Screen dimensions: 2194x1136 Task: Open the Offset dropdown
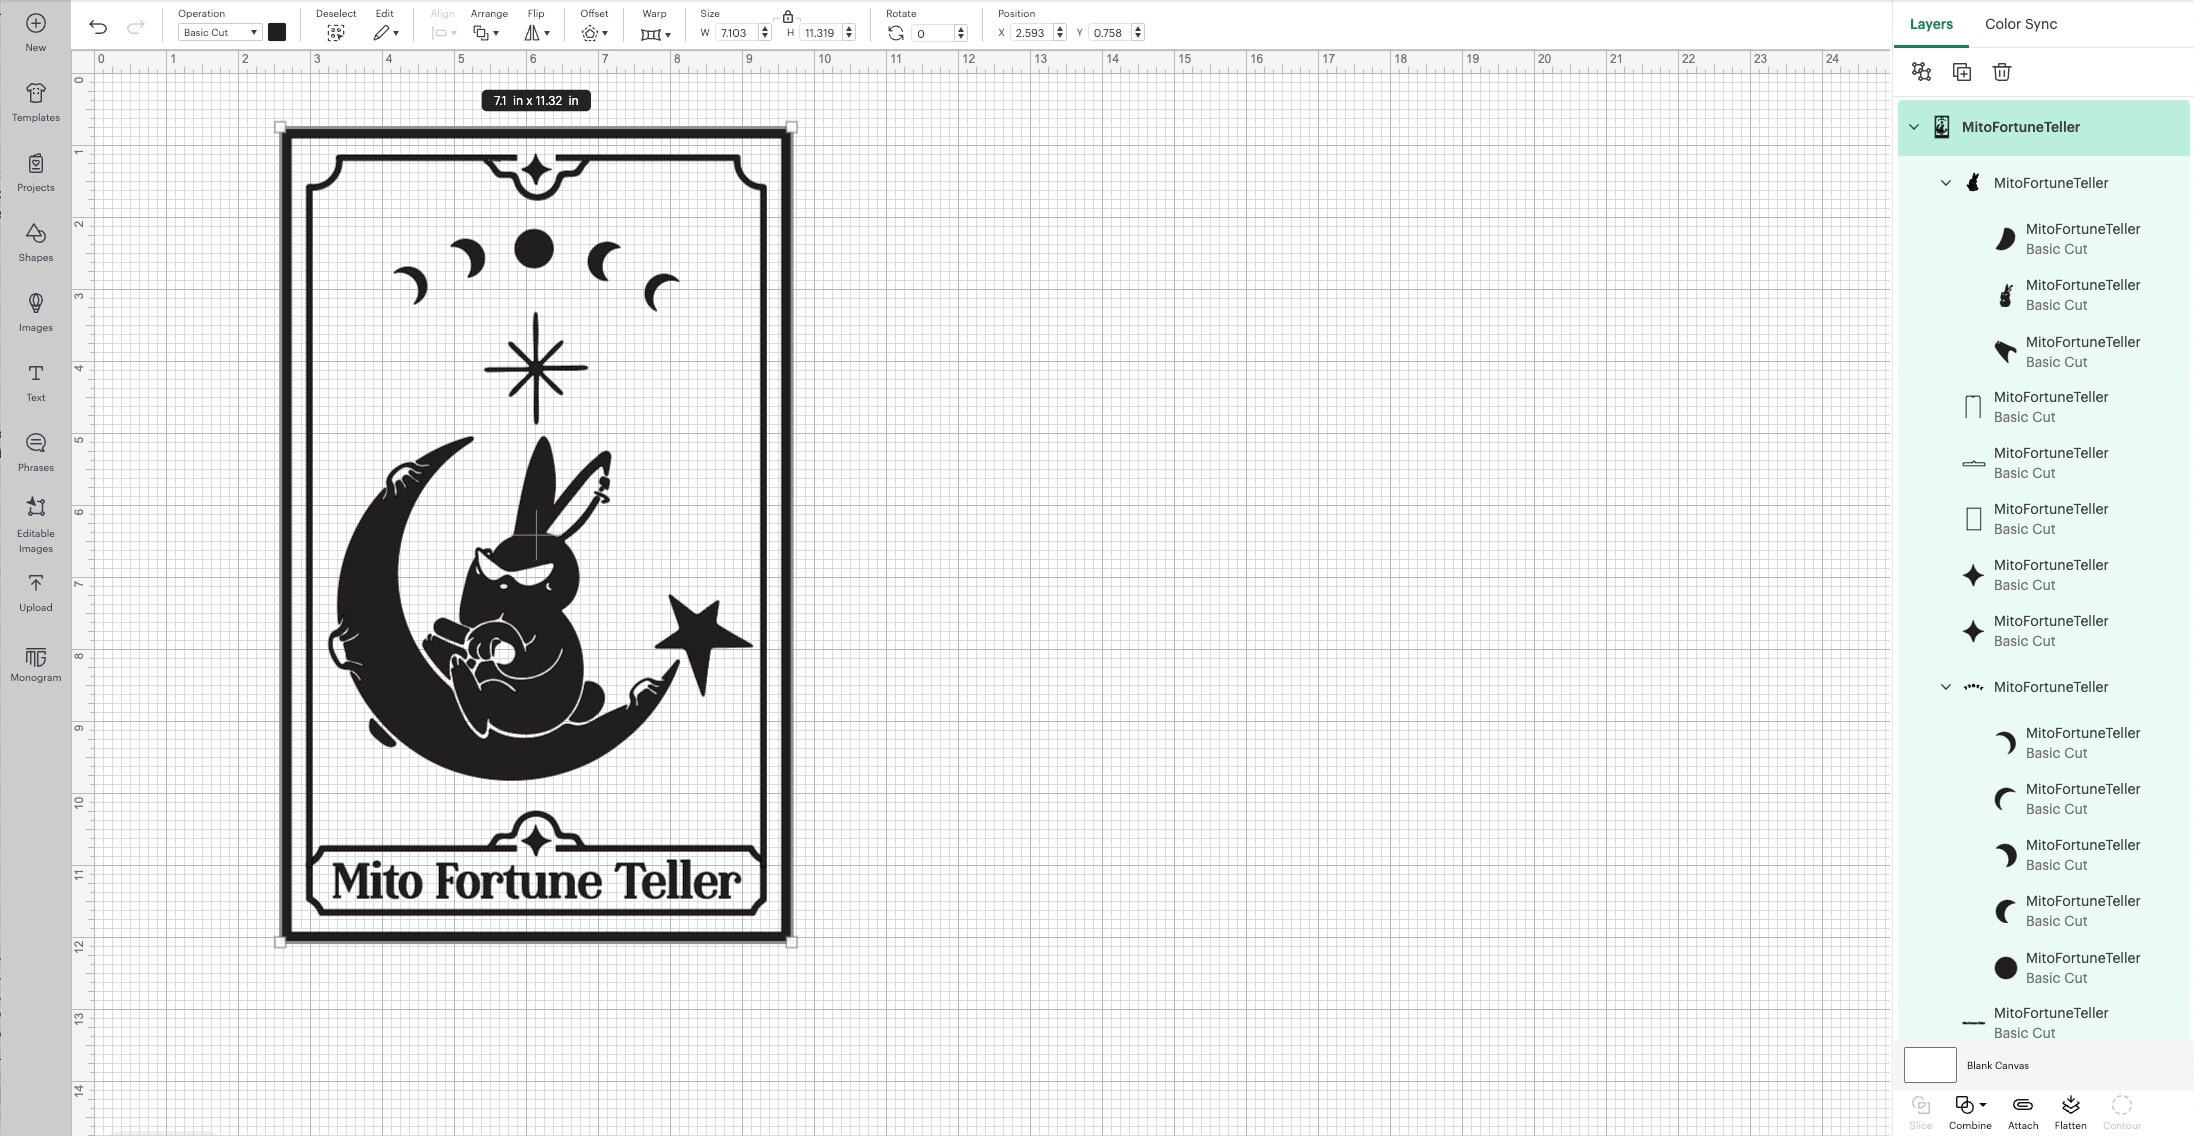click(x=595, y=33)
